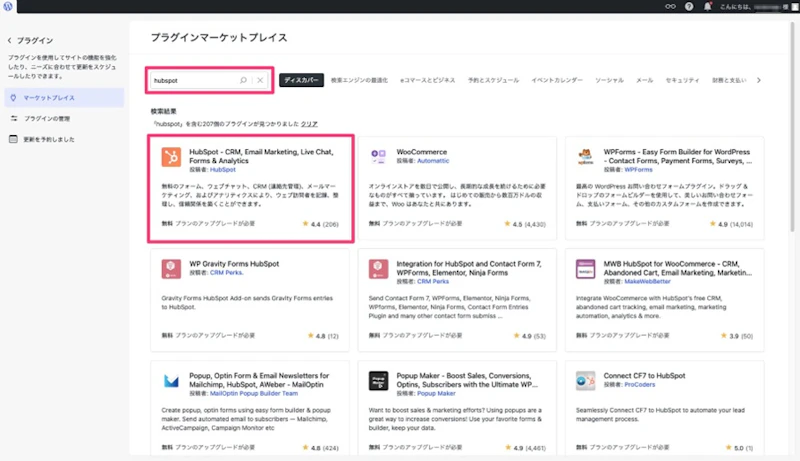This screenshot has height=461, width=800.
Task: Click the search magnifier icon
Action: (243, 80)
